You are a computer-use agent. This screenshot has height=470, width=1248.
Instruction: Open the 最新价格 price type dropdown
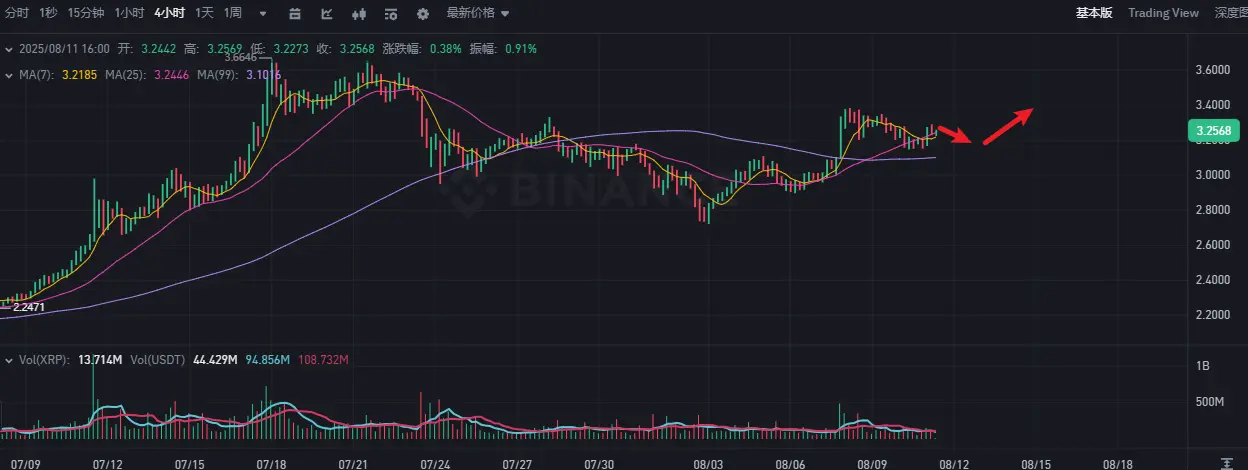[x=478, y=13]
